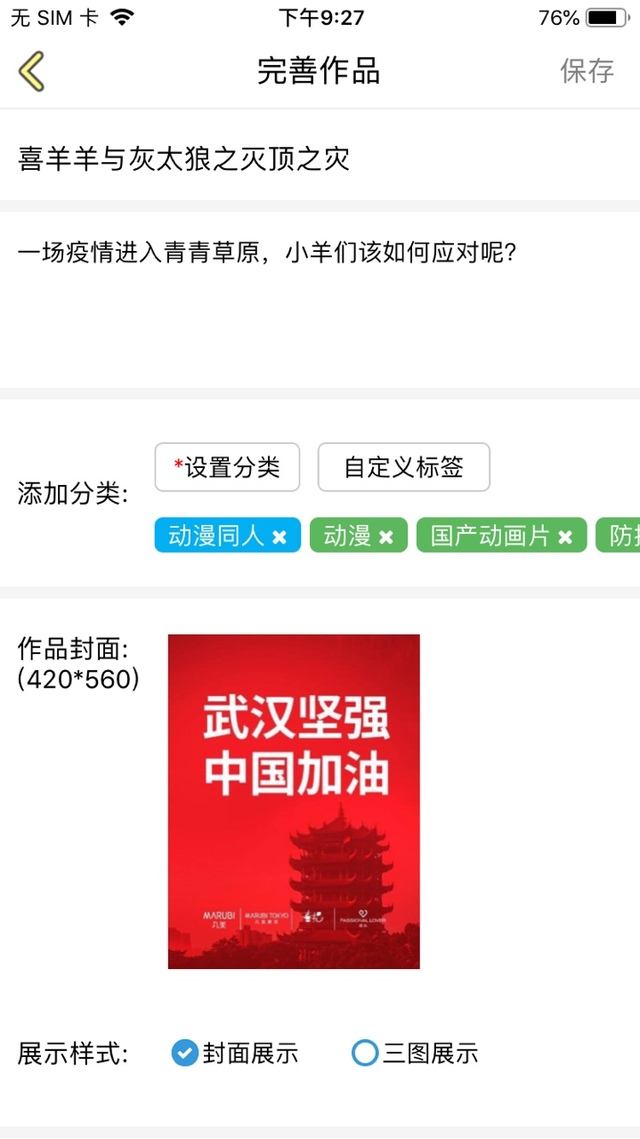Click the title field 喜羊羊与灰太狼之灭顶之灾
The height and width of the screenshot is (1139, 640).
pyautogui.click(x=320, y=158)
